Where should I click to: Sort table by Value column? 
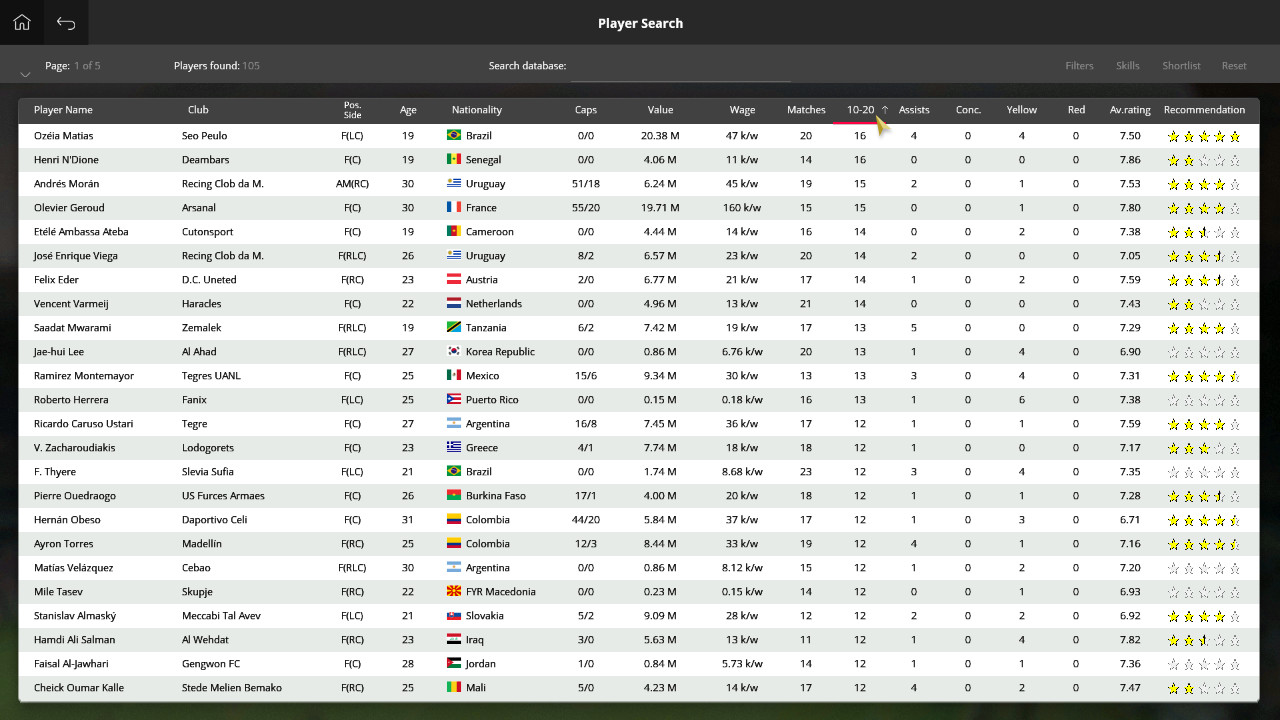click(660, 110)
